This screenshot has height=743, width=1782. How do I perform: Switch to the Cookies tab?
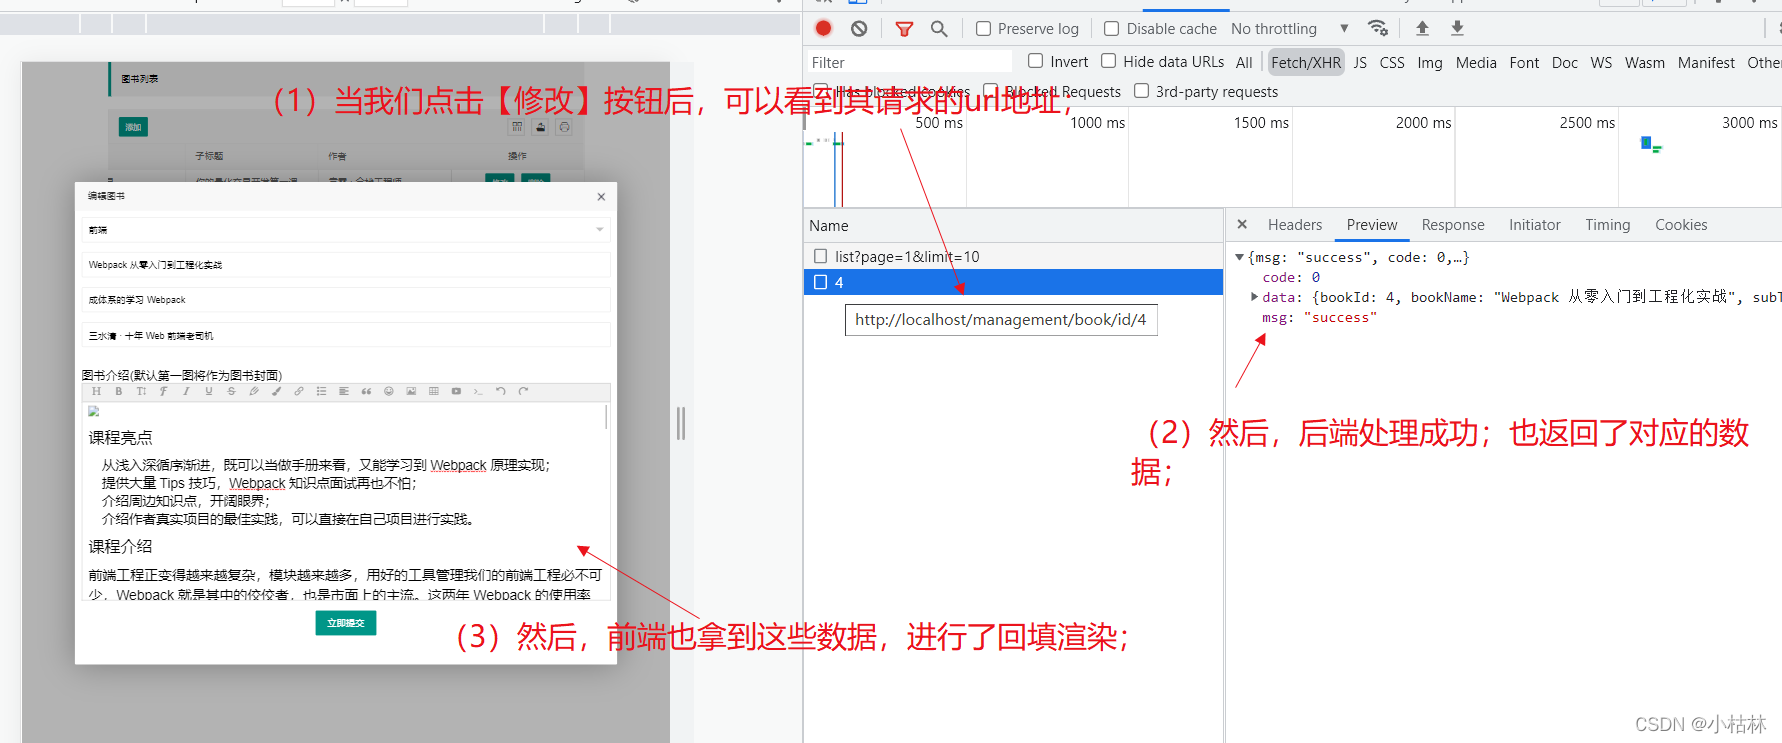point(1681,225)
